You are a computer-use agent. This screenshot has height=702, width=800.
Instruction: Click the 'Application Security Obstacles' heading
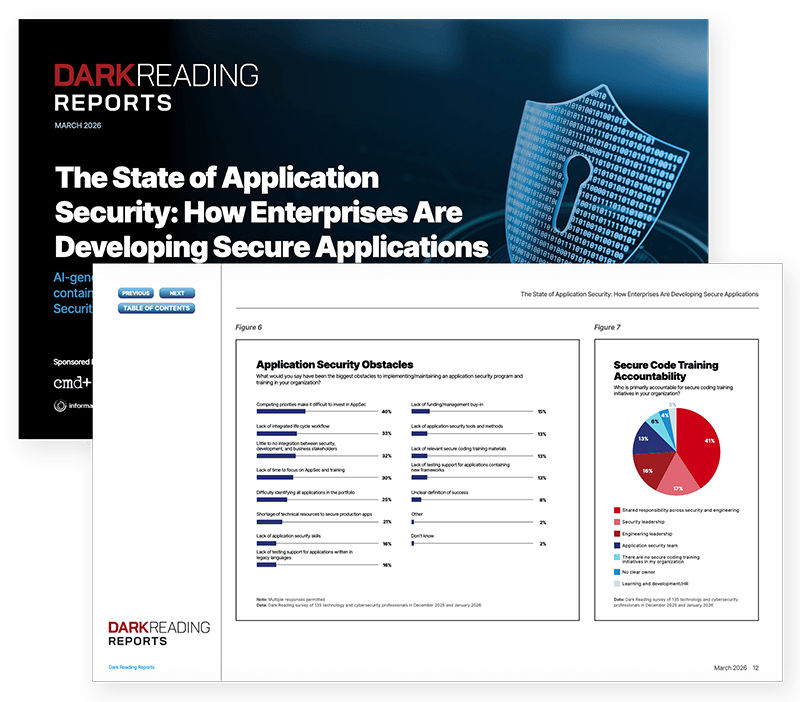(335, 364)
